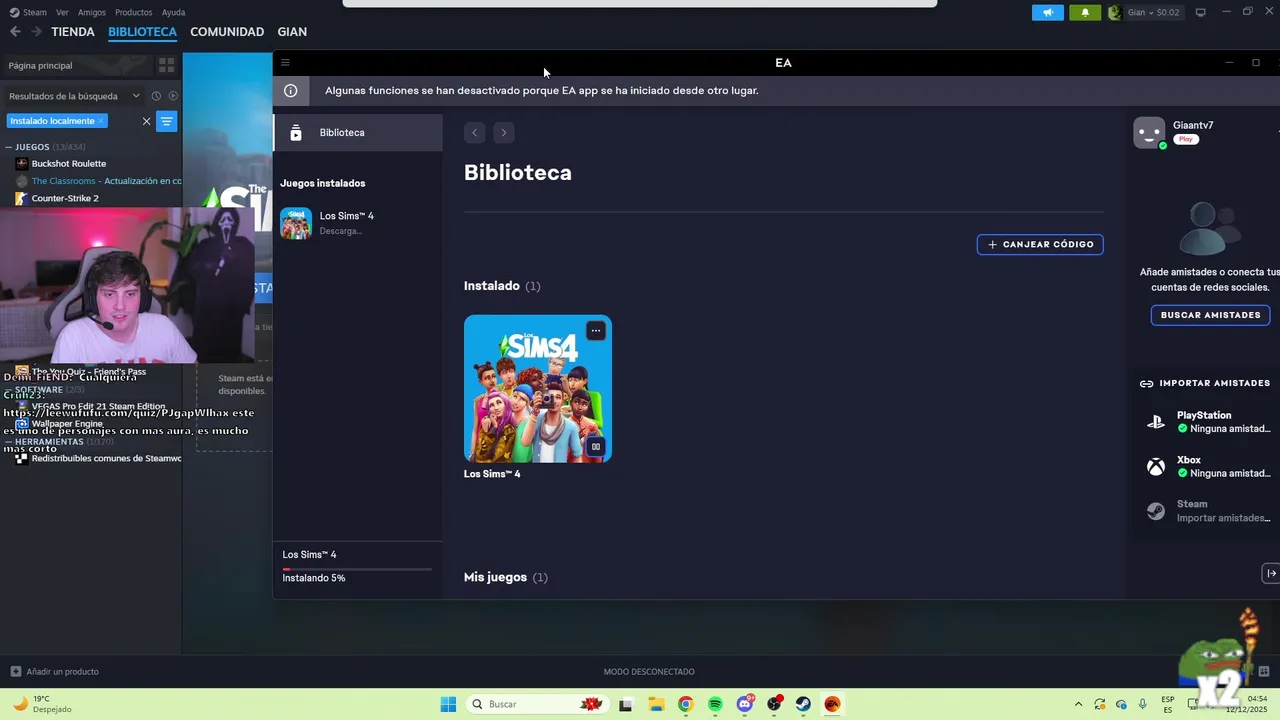Open the Importar amistades link icon
Image resolution: width=1280 pixels, height=720 pixels.
pos(1147,383)
